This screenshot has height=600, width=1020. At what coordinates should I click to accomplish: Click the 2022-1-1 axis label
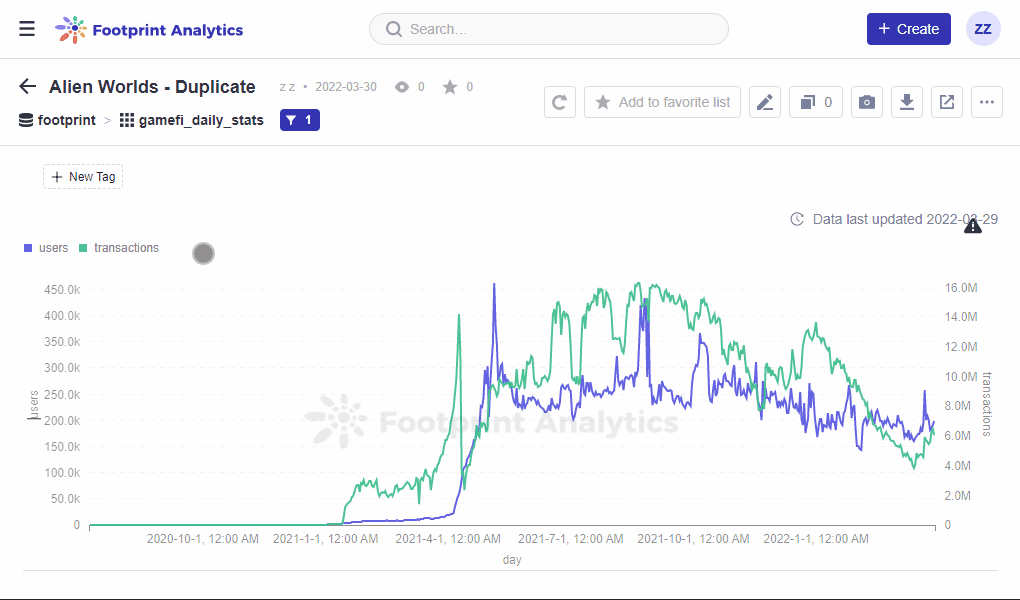(x=816, y=539)
